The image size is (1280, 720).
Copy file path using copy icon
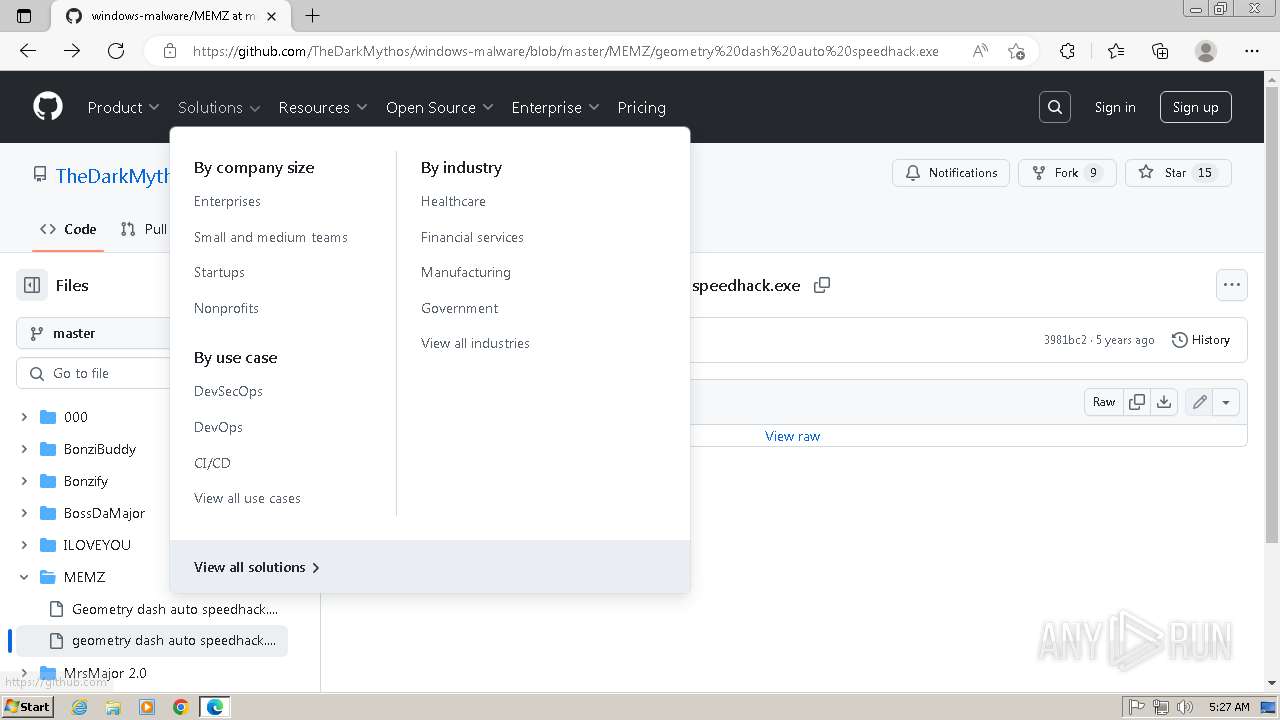[x=822, y=285]
